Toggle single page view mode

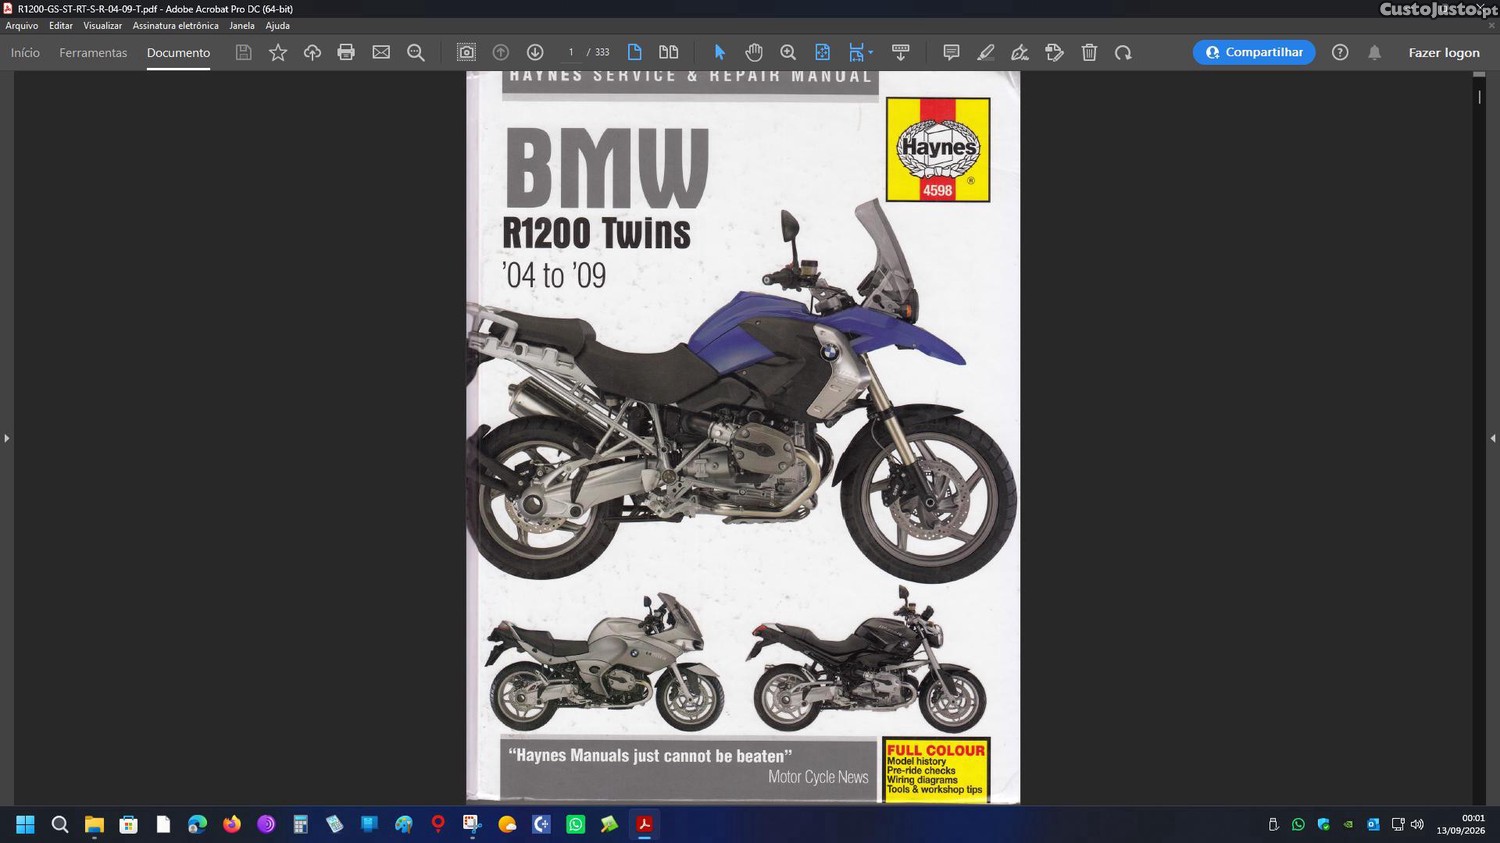coord(634,52)
